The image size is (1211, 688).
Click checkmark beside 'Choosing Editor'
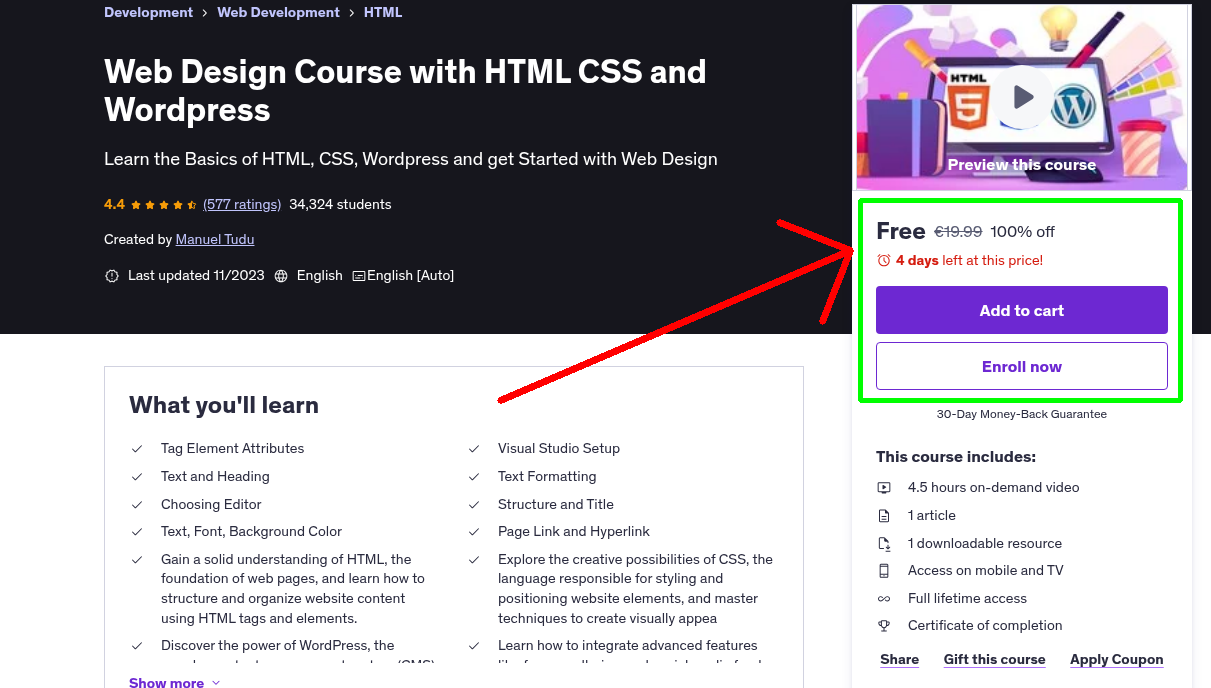point(137,505)
